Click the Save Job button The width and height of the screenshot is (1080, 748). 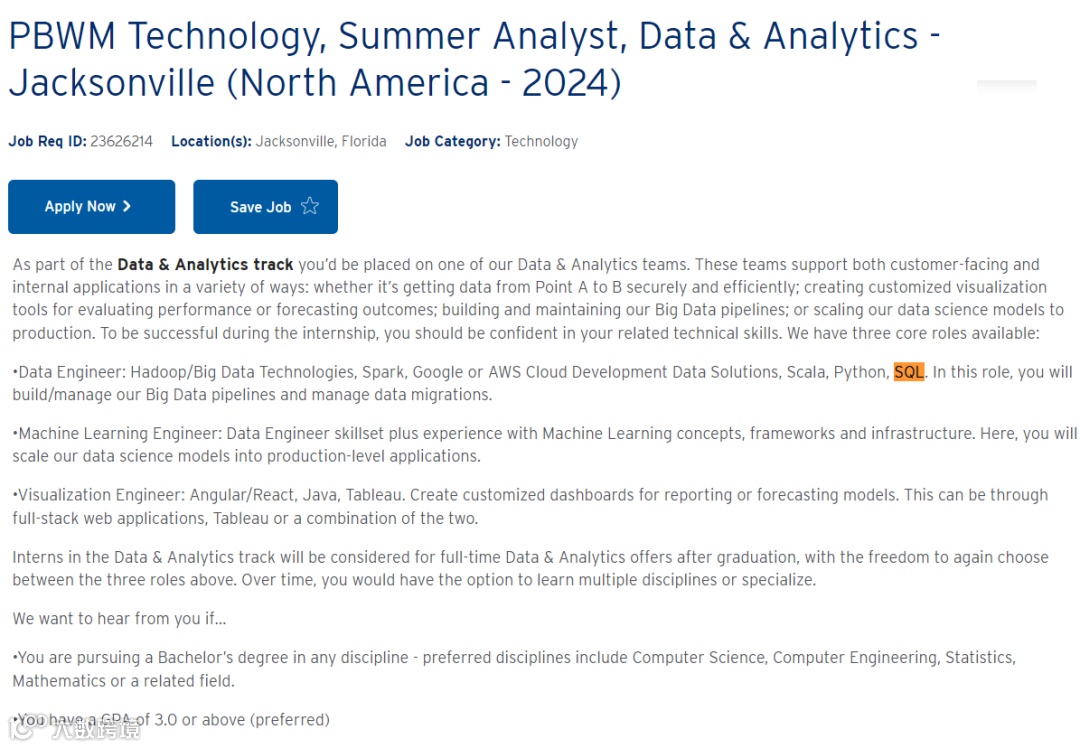265,207
